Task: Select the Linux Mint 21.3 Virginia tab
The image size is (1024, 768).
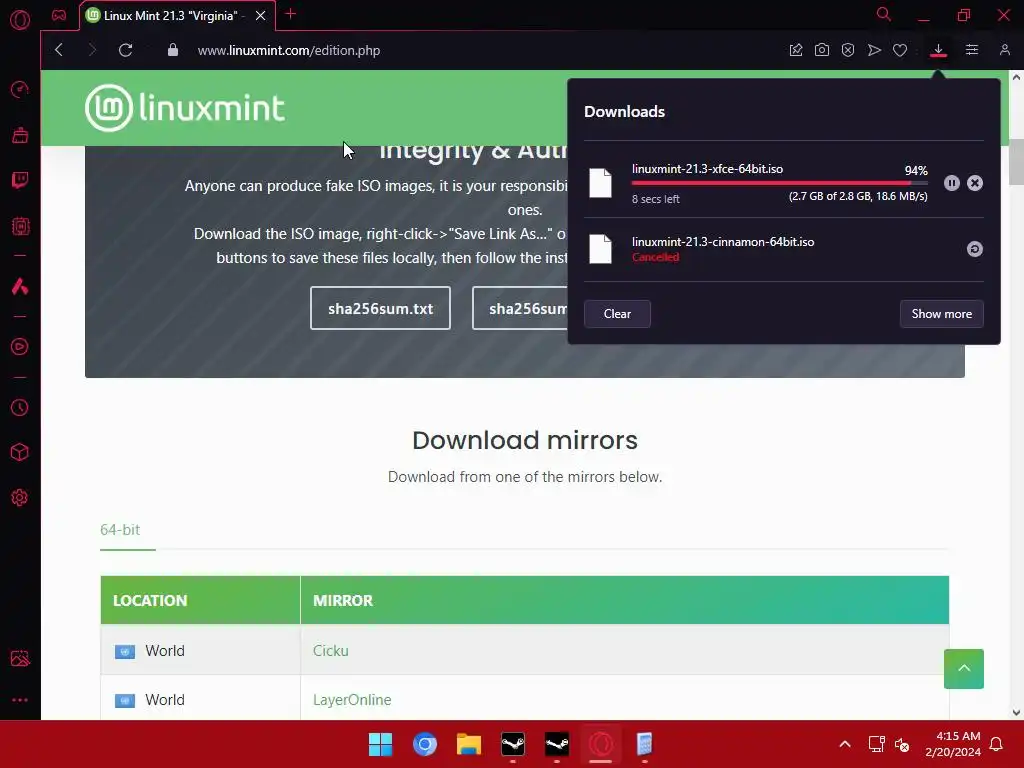Action: pos(170,16)
